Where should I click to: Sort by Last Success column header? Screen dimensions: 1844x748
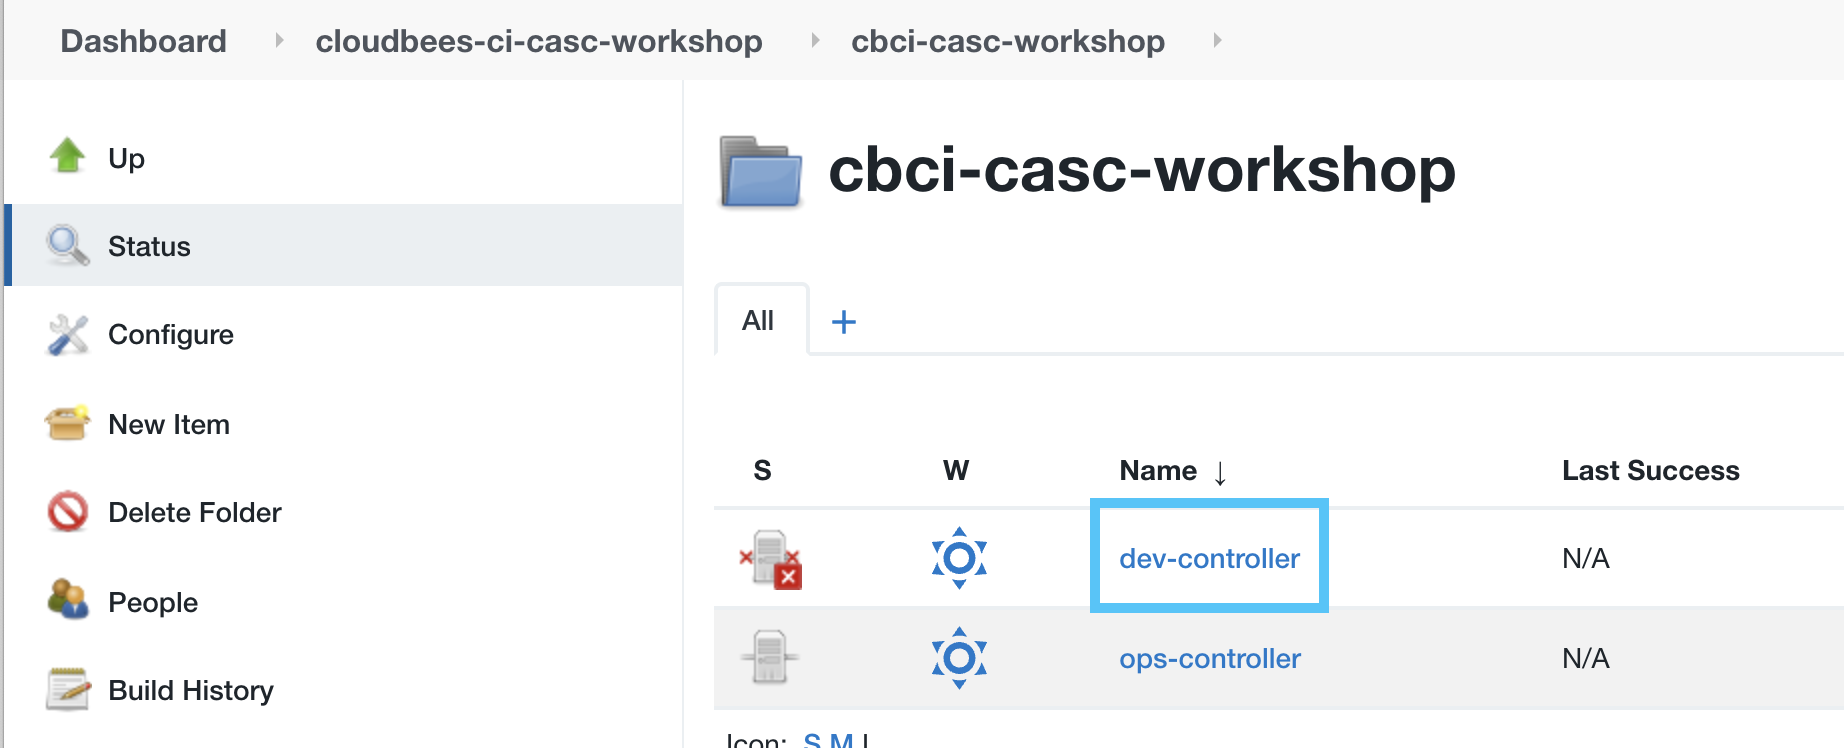[x=1650, y=470]
